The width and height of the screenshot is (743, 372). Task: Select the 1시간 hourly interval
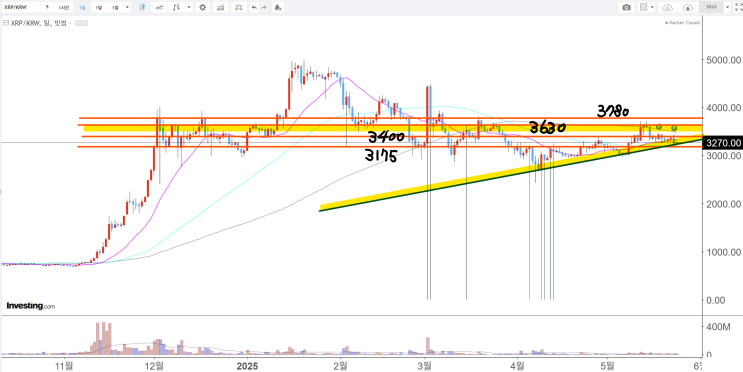point(64,8)
